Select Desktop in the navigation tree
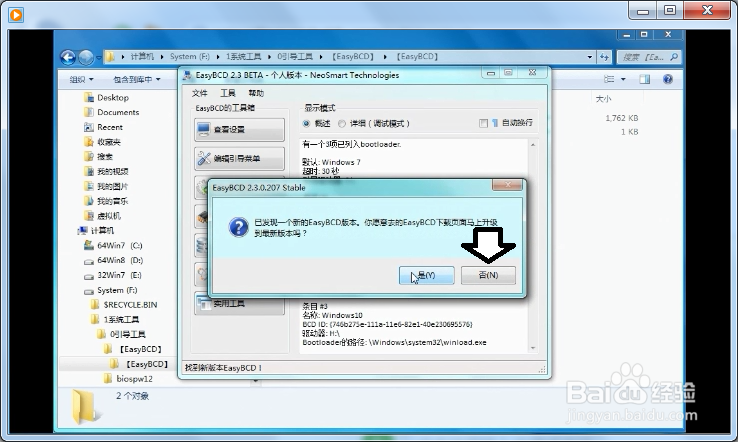 coord(112,97)
